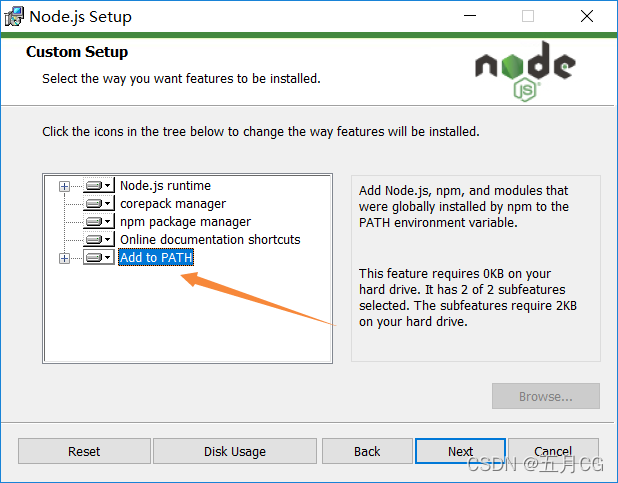
Task: Open the Disk Usage dialog
Action: (235, 451)
